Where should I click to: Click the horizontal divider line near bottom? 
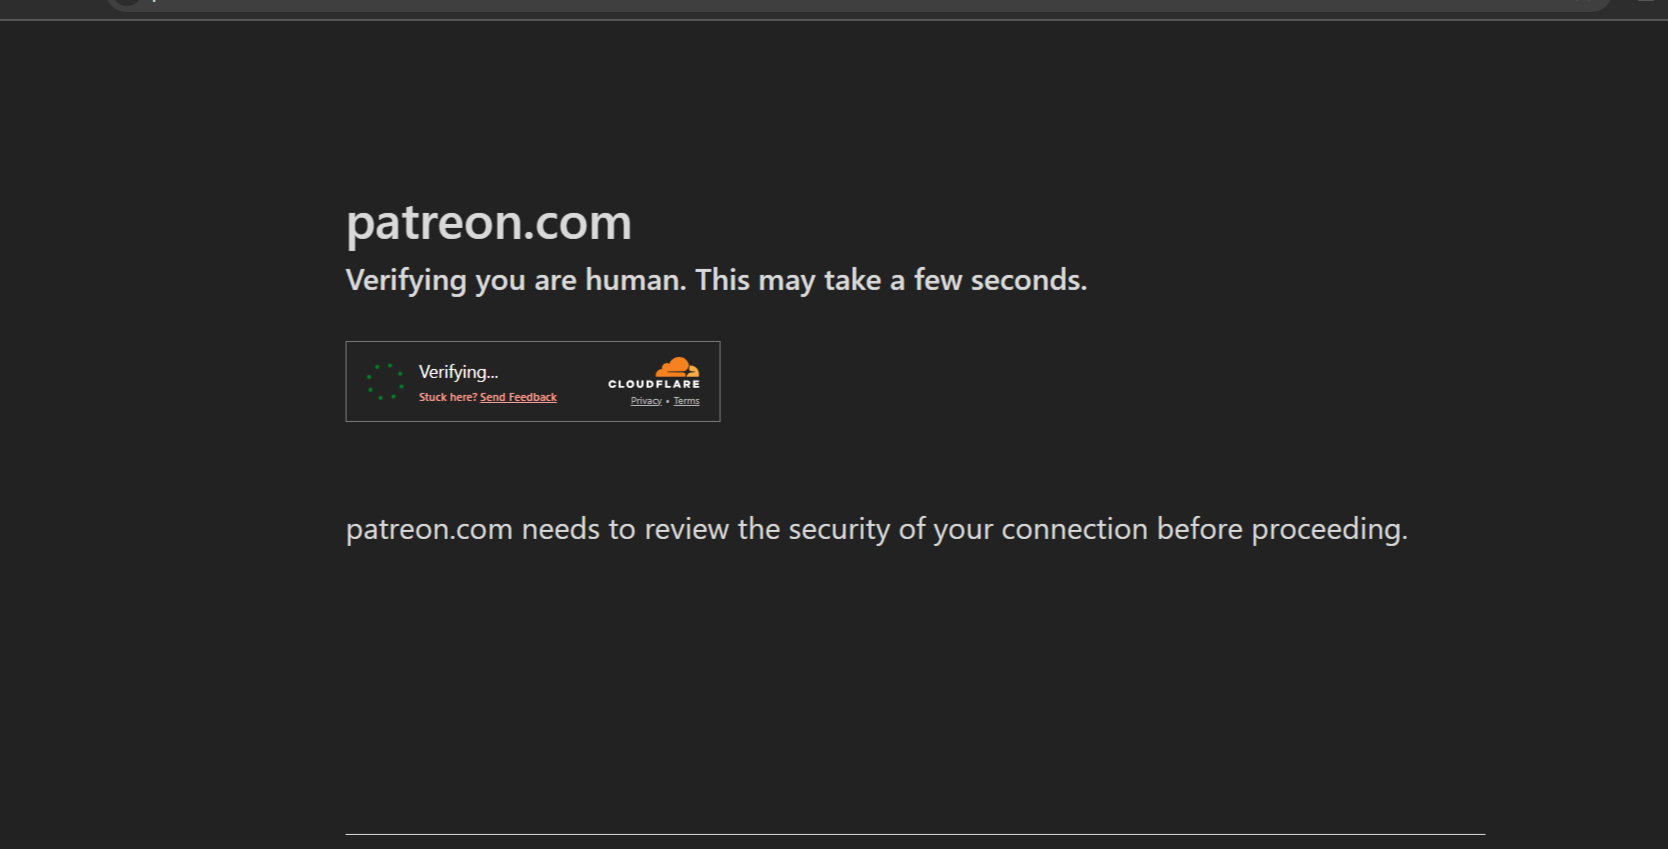click(x=915, y=834)
